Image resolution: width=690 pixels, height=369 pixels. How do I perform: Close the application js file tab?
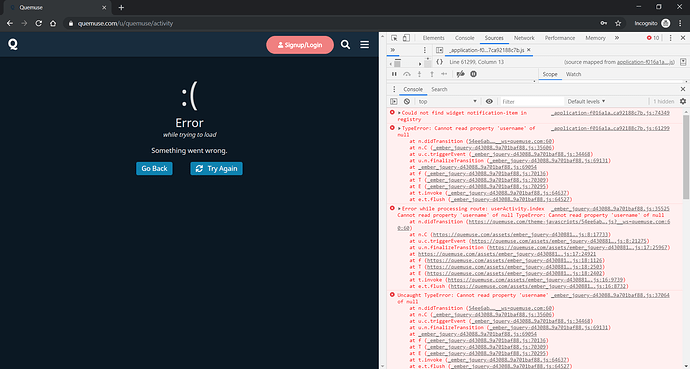pyautogui.click(x=529, y=50)
